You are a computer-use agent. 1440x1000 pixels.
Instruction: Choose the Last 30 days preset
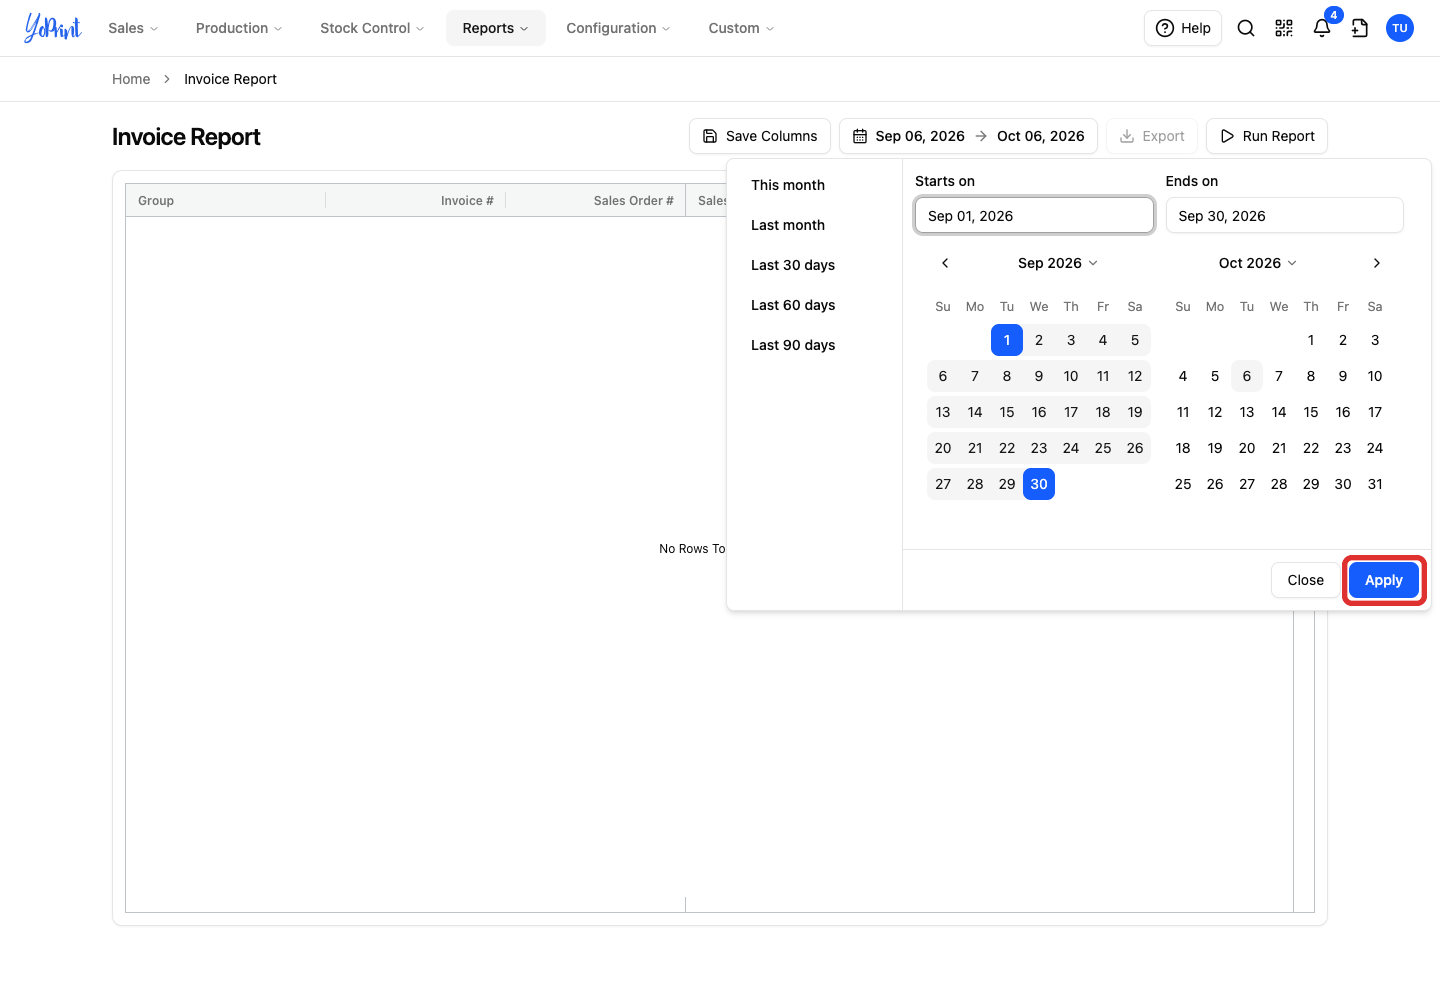(793, 265)
